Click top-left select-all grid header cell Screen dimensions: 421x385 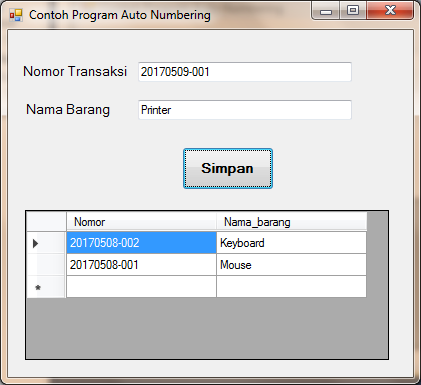tap(46, 222)
